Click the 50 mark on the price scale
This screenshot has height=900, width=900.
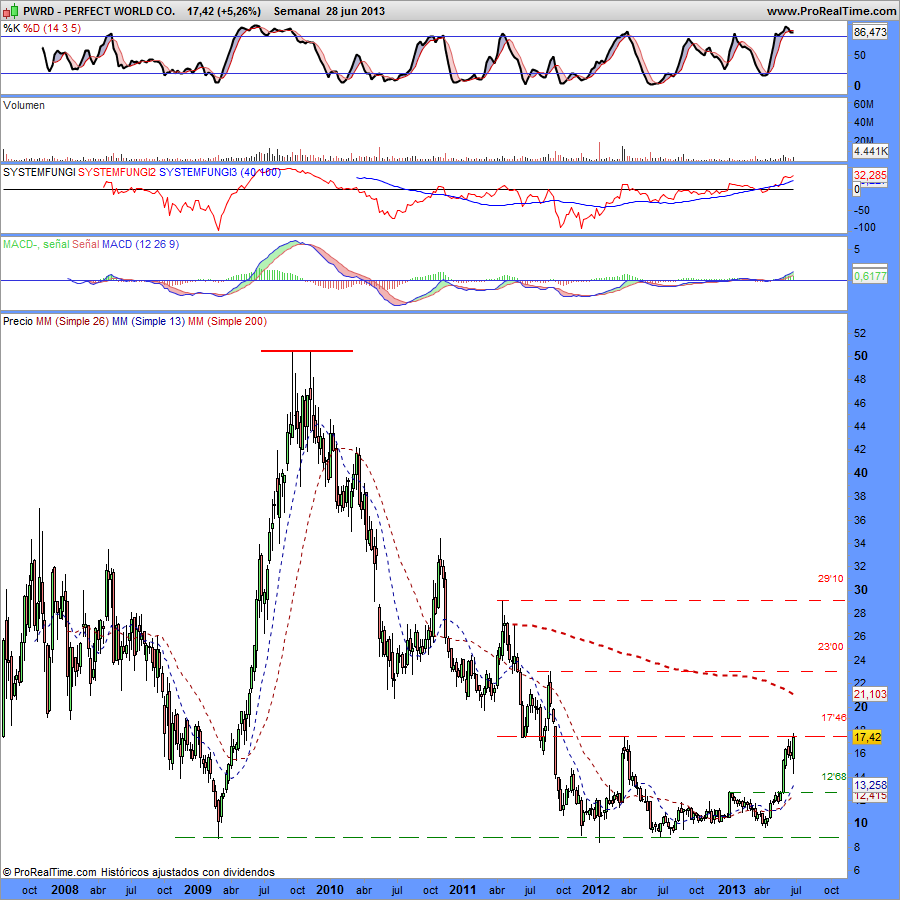coord(861,356)
